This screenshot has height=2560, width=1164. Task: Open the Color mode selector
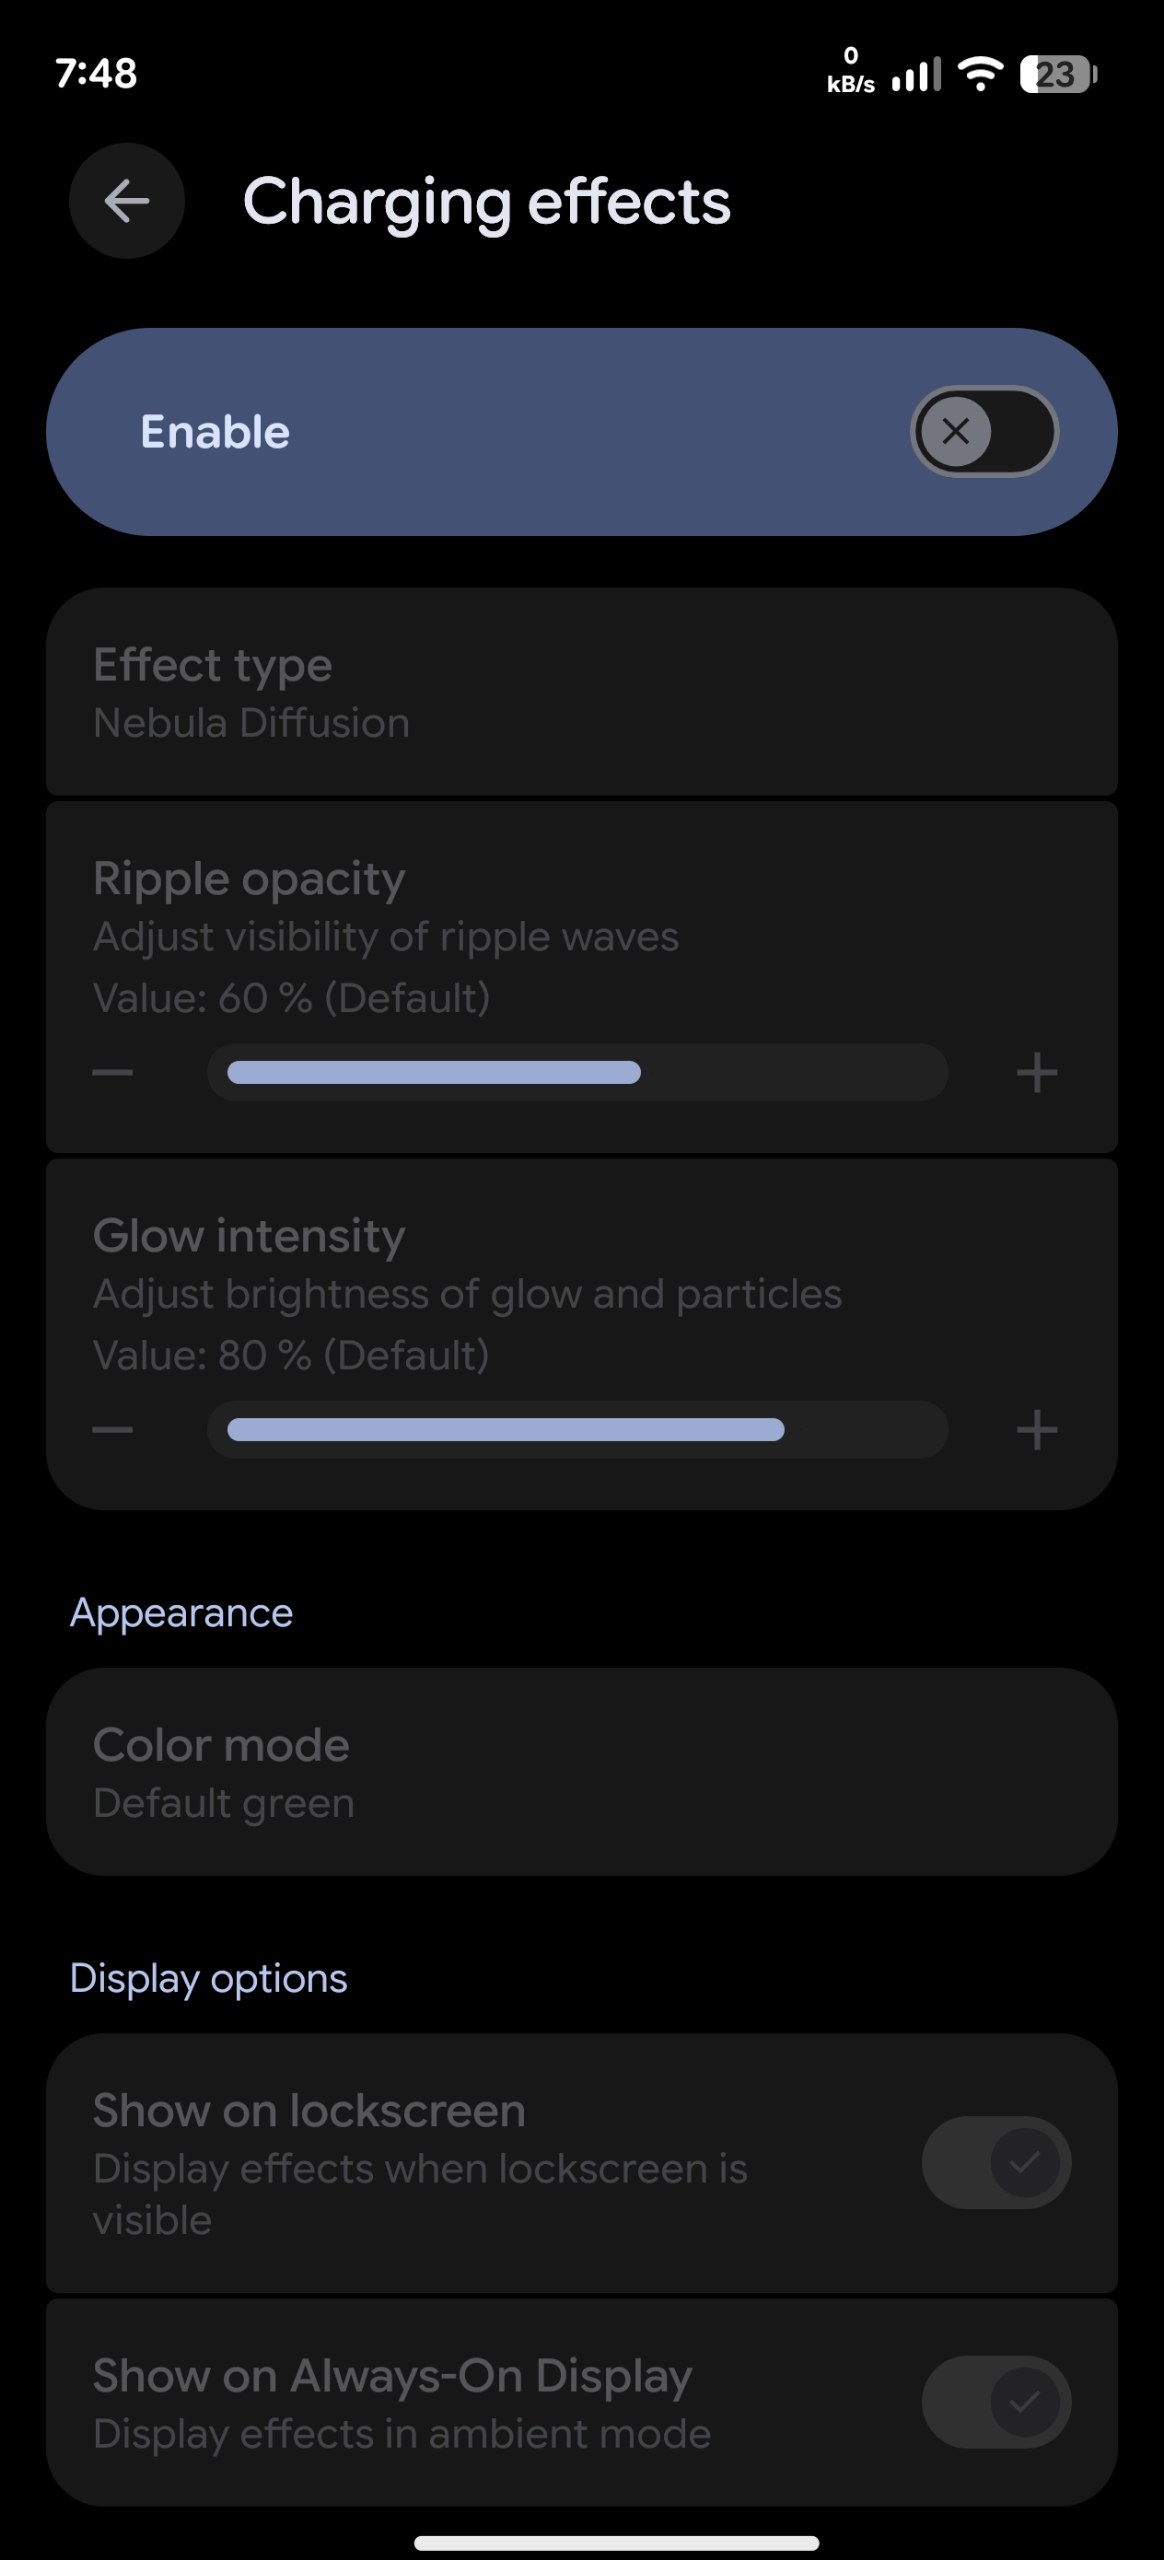point(581,1771)
